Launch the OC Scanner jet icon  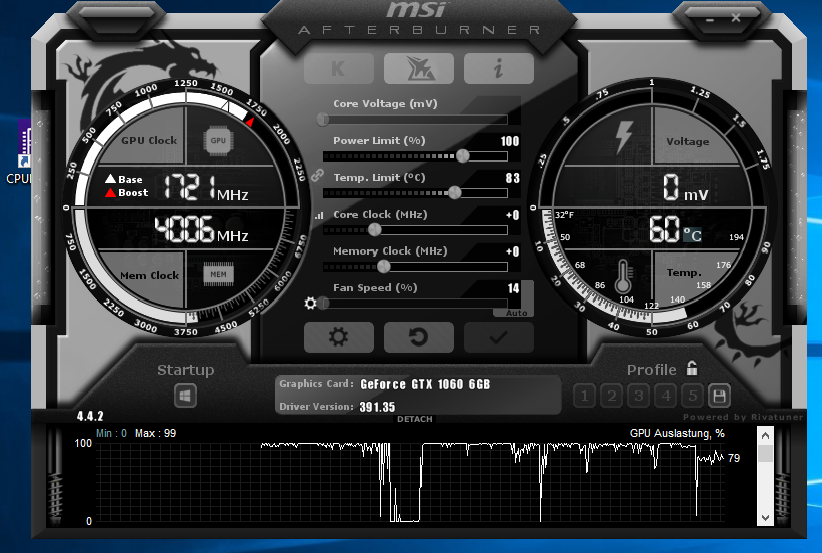click(418, 69)
